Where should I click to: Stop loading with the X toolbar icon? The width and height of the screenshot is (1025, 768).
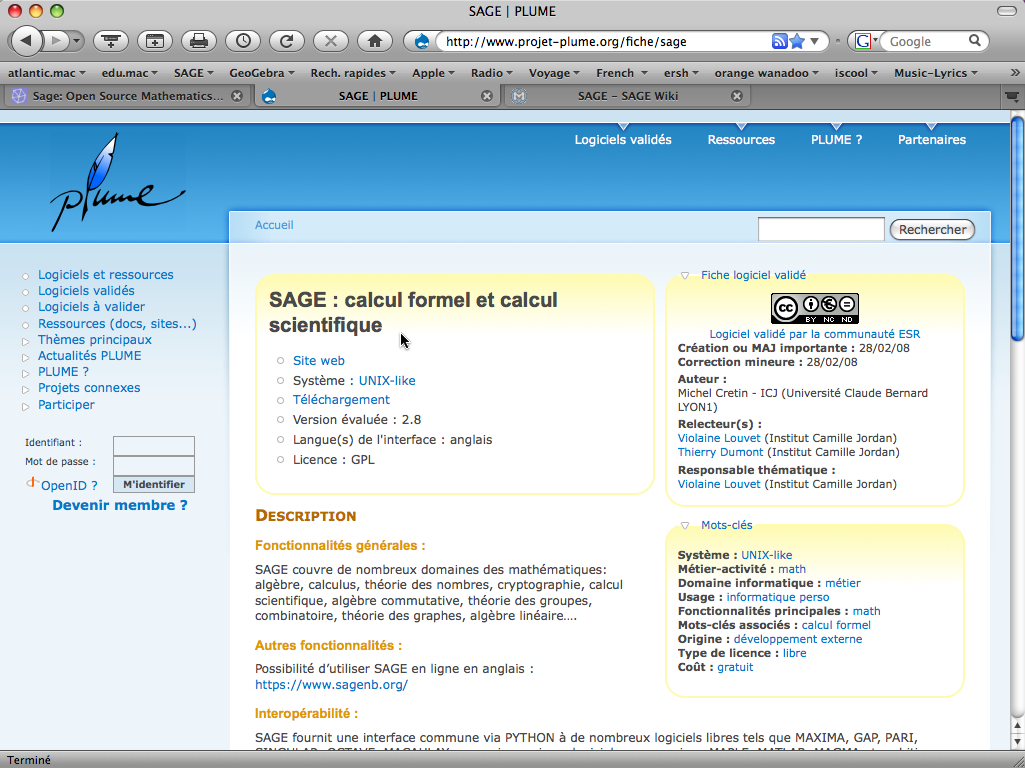coord(331,41)
